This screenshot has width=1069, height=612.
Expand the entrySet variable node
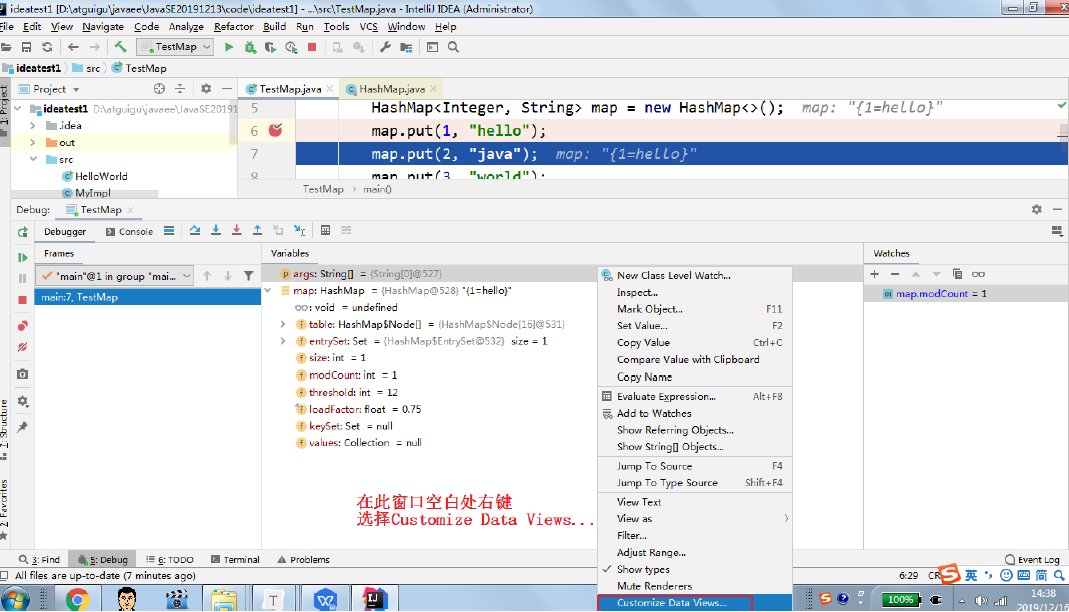[283, 341]
